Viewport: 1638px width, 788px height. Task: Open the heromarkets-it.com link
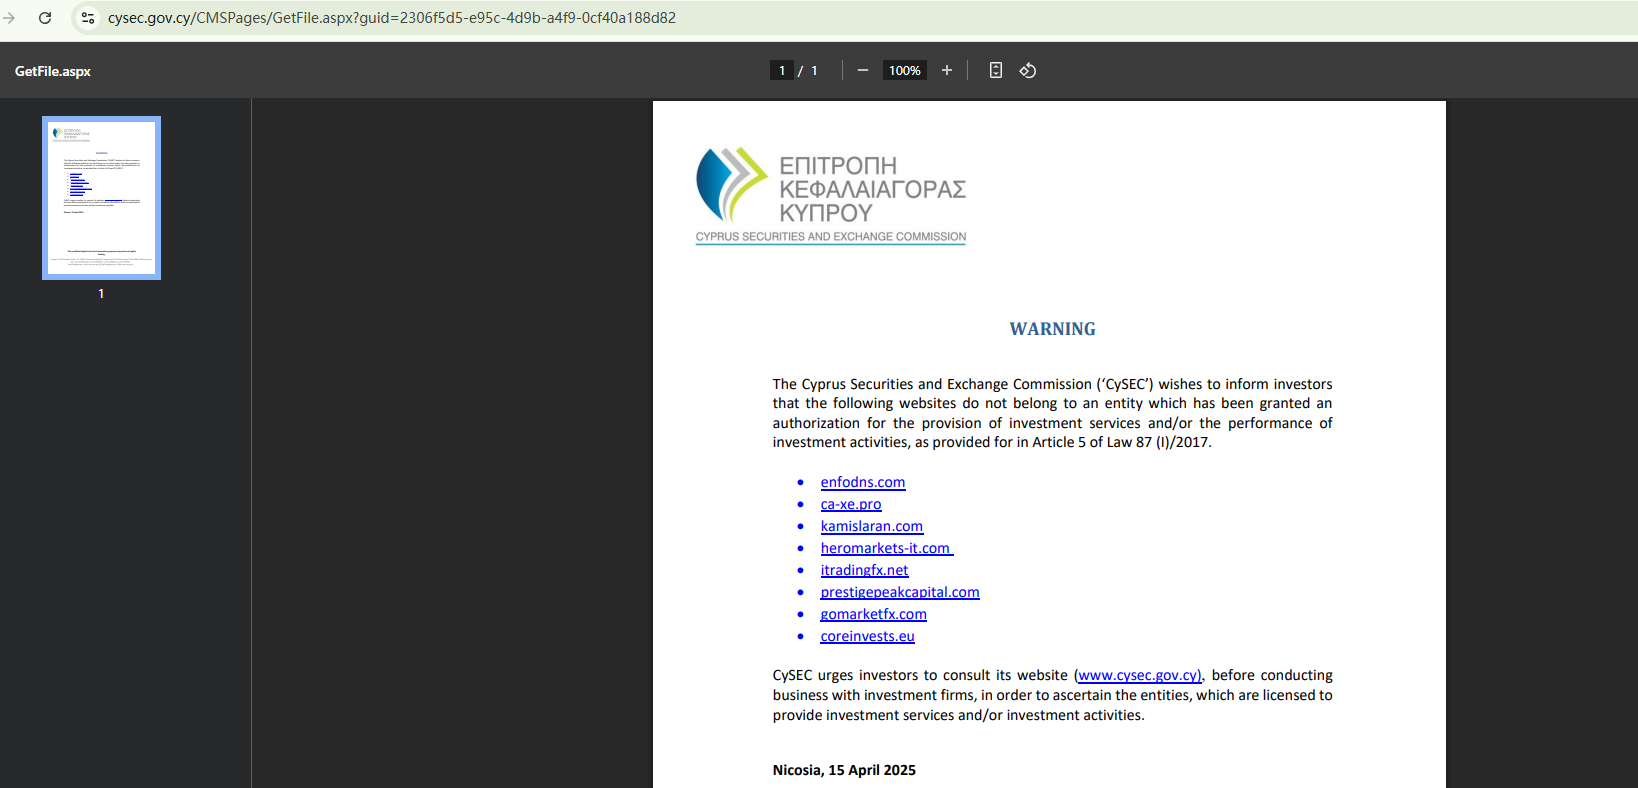886,548
